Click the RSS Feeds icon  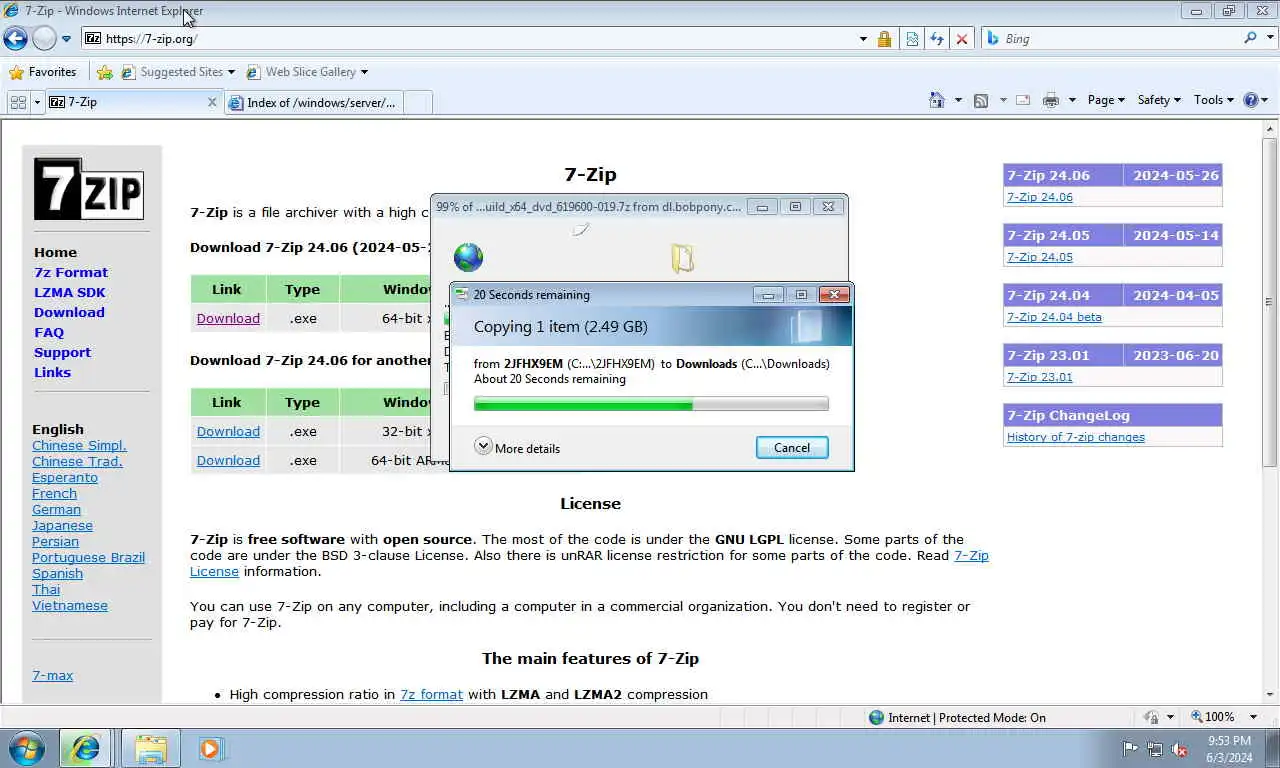click(x=981, y=100)
